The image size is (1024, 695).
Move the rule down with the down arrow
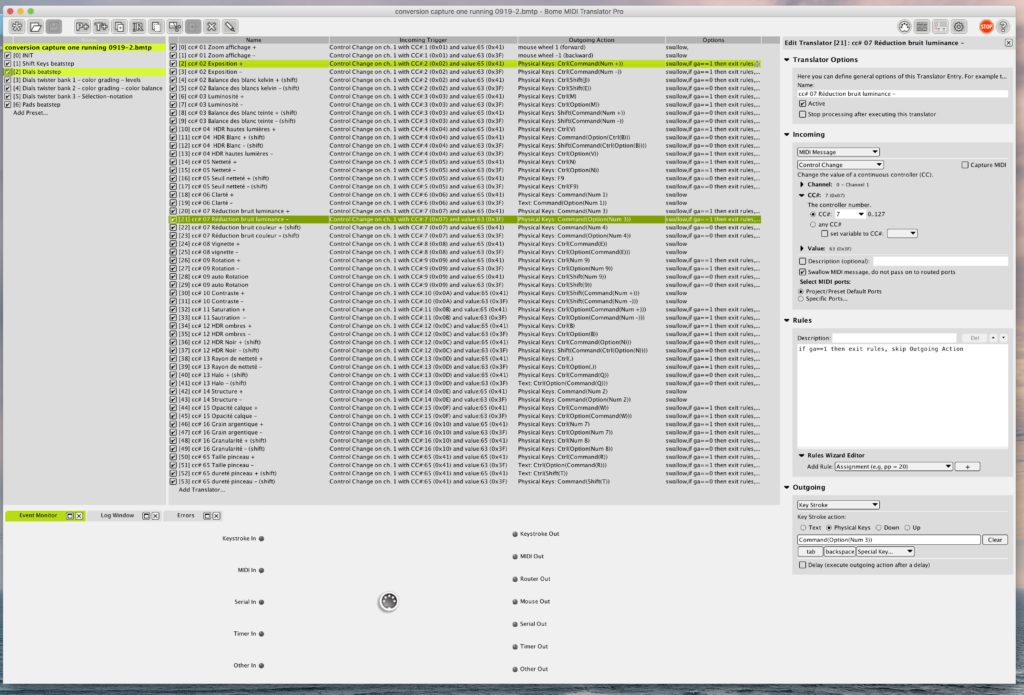1004,338
